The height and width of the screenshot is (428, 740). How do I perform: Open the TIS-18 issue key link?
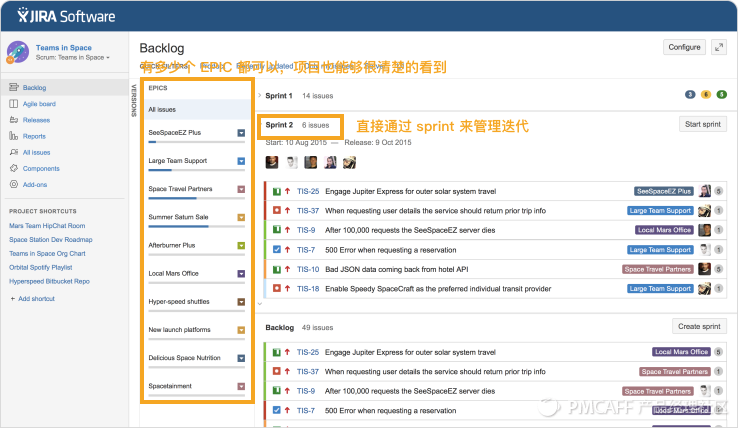[308, 289]
